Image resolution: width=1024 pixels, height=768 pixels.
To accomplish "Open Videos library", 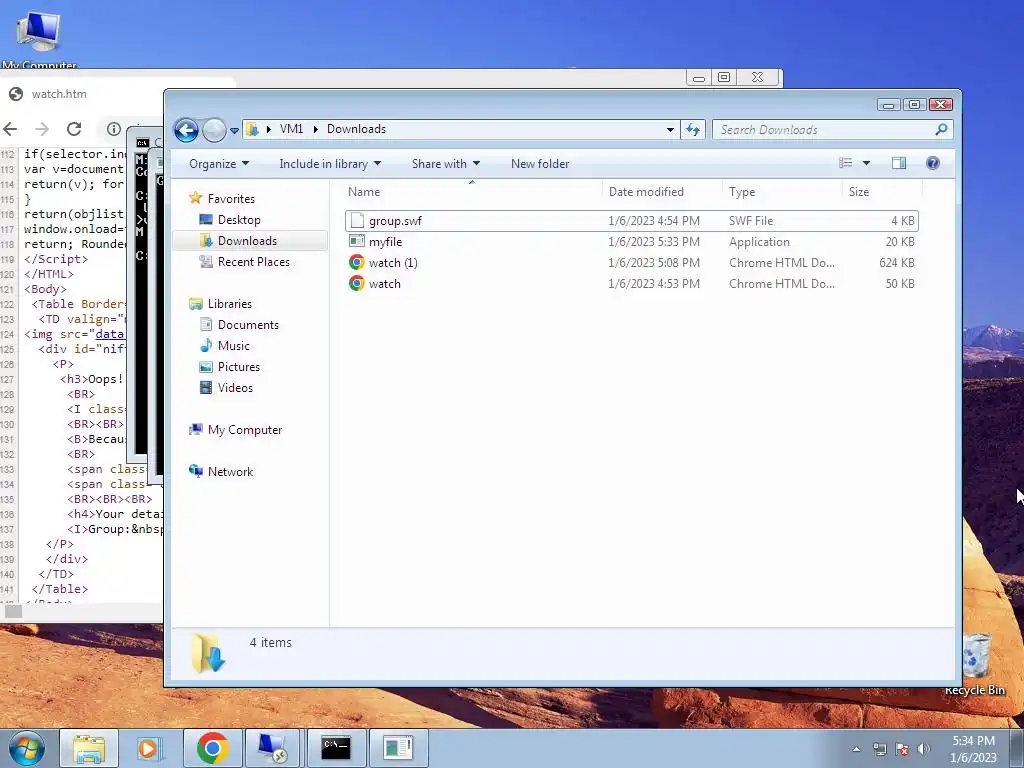I will (235, 387).
